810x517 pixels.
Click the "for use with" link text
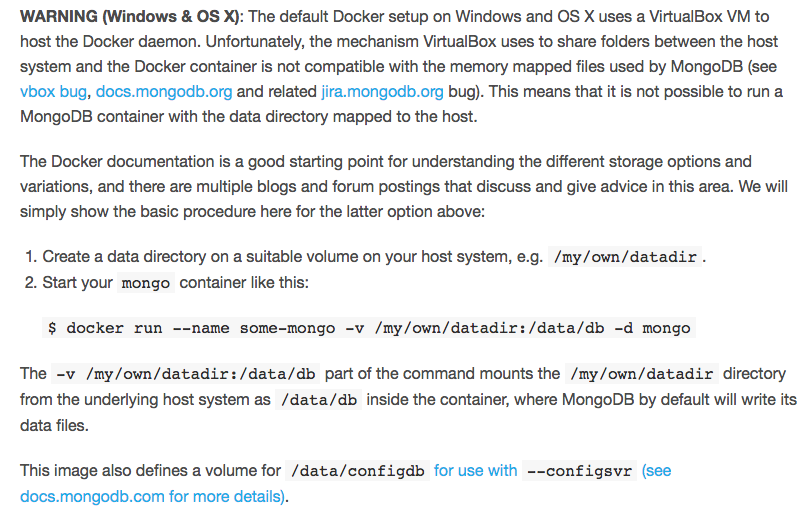point(475,470)
